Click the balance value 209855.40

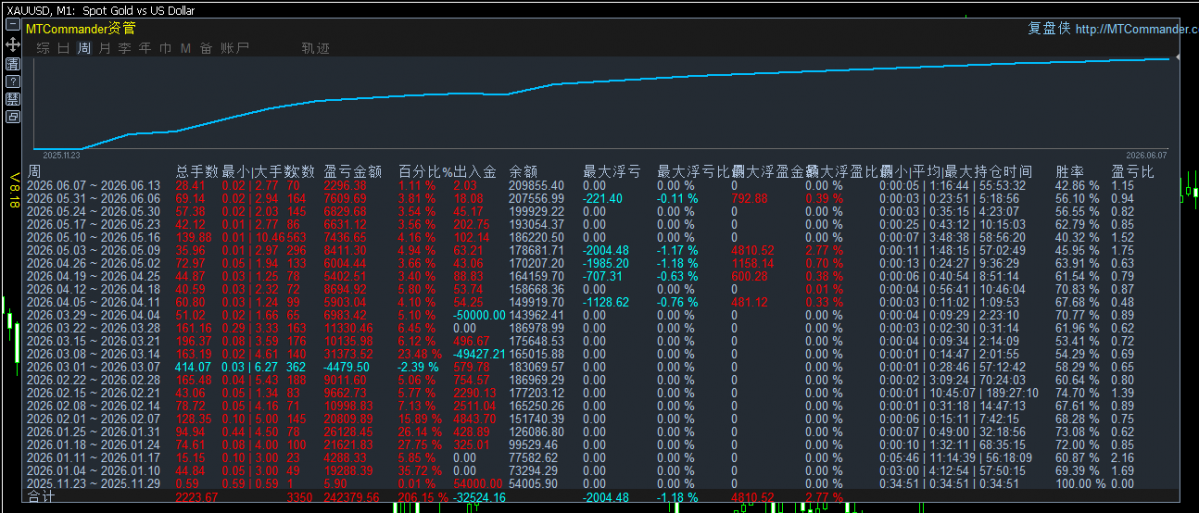pyautogui.click(x=537, y=185)
